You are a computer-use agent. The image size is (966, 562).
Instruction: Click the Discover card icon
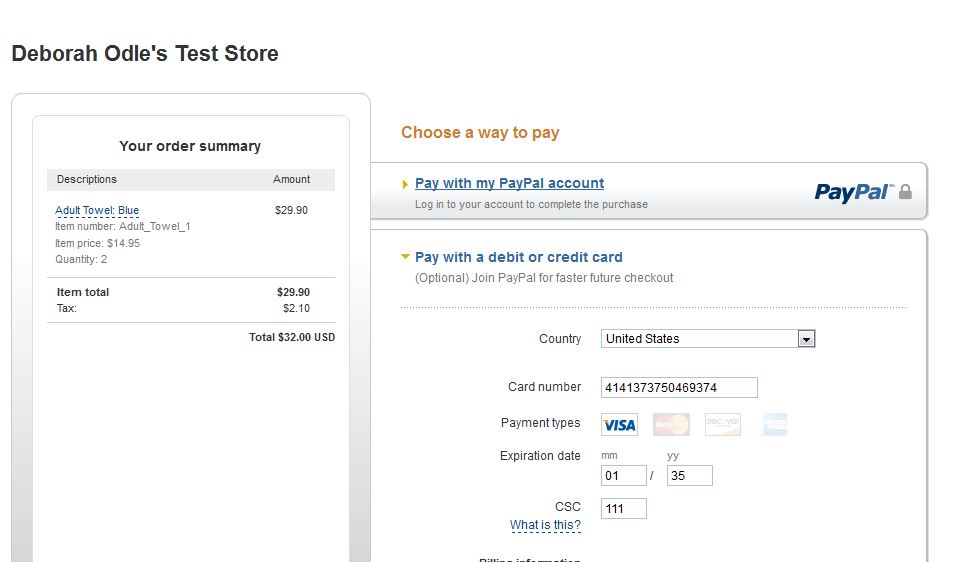[722, 425]
